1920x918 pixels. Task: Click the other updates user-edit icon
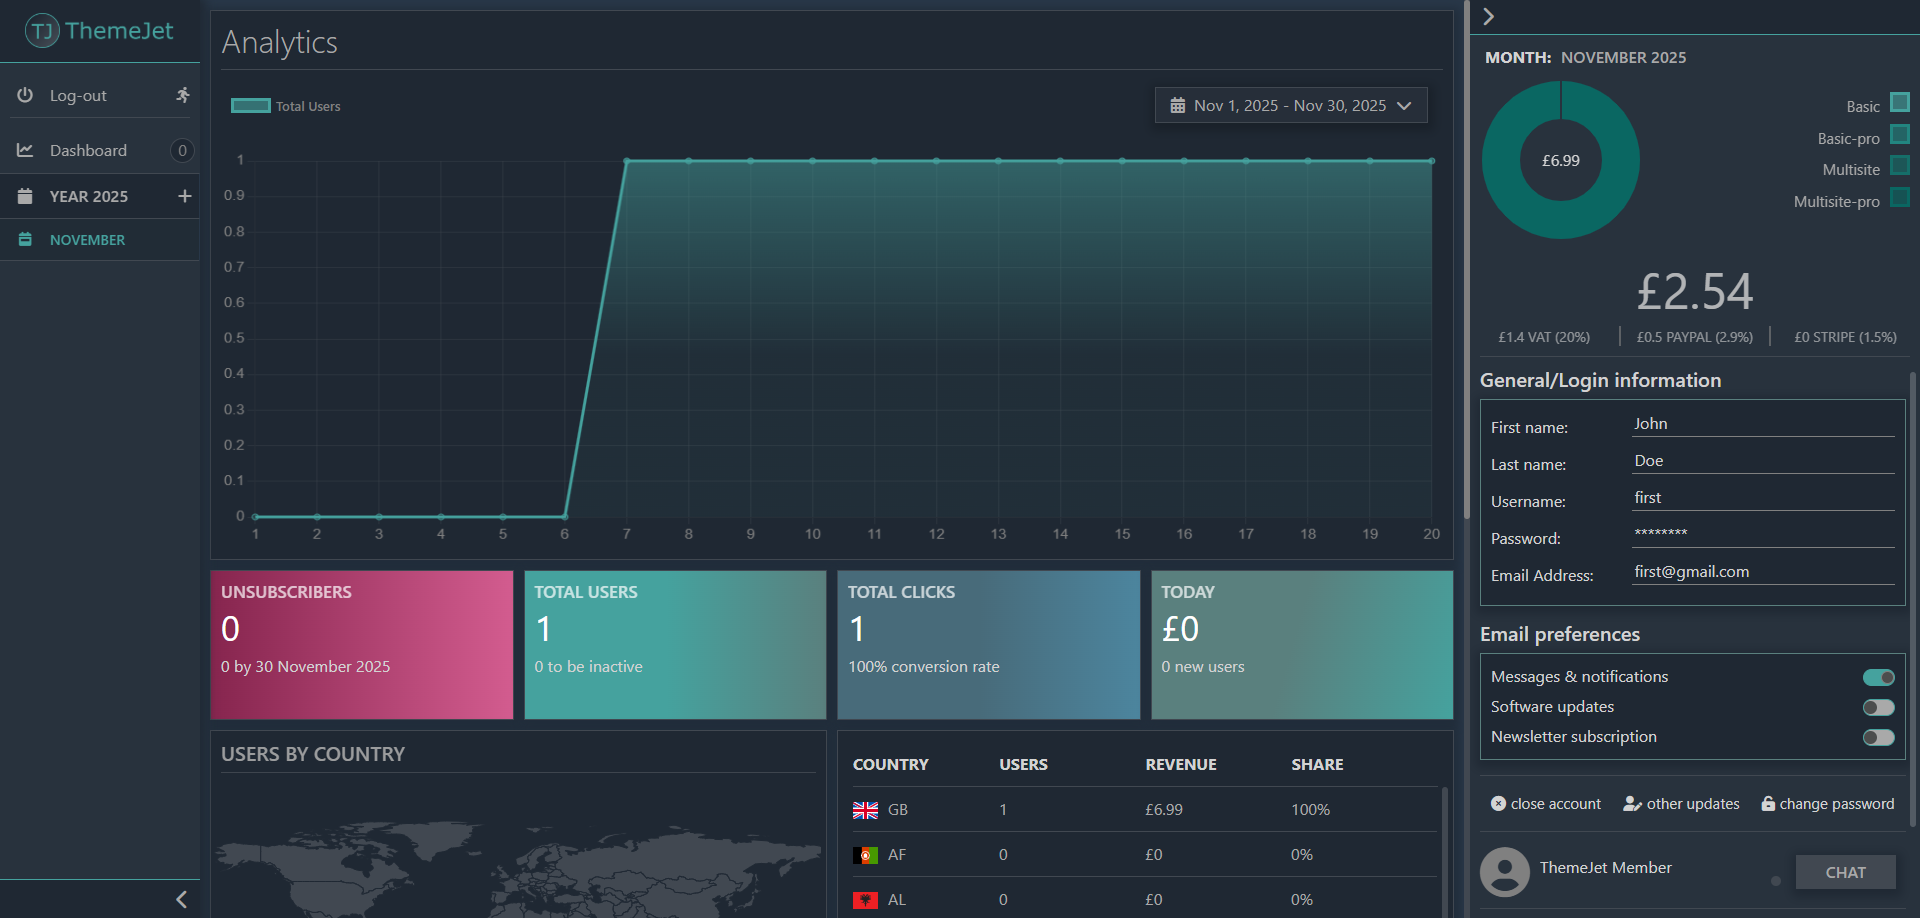coord(1632,804)
